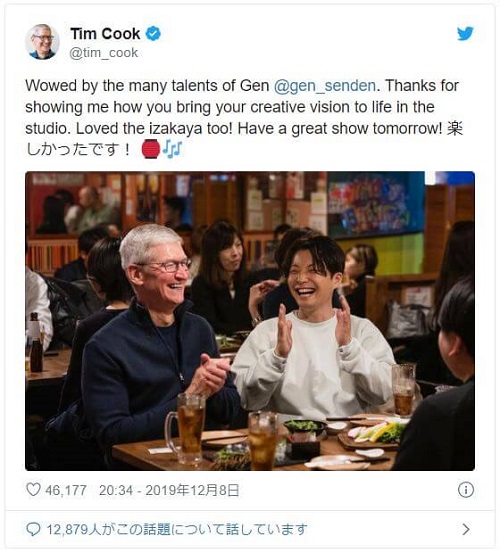Click the Twitter bird logo
The height and width of the screenshot is (553, 500).
point(465,34)
